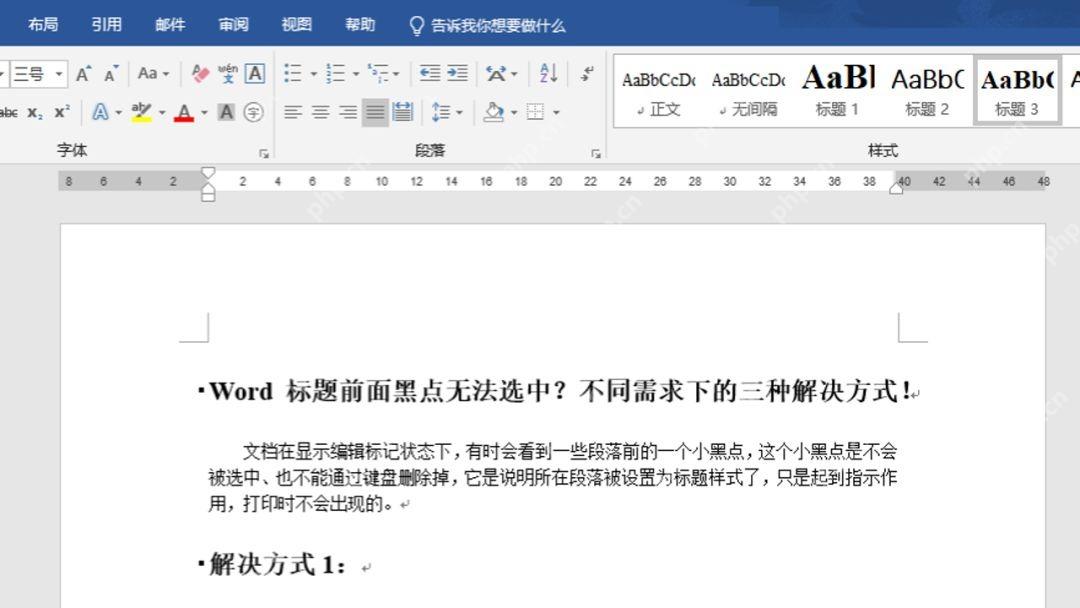This screenshot has width=1080, height=608.
Task: Apply the enclosed character (字) tool
Action: pyautogui.click(x=253, y=112)
